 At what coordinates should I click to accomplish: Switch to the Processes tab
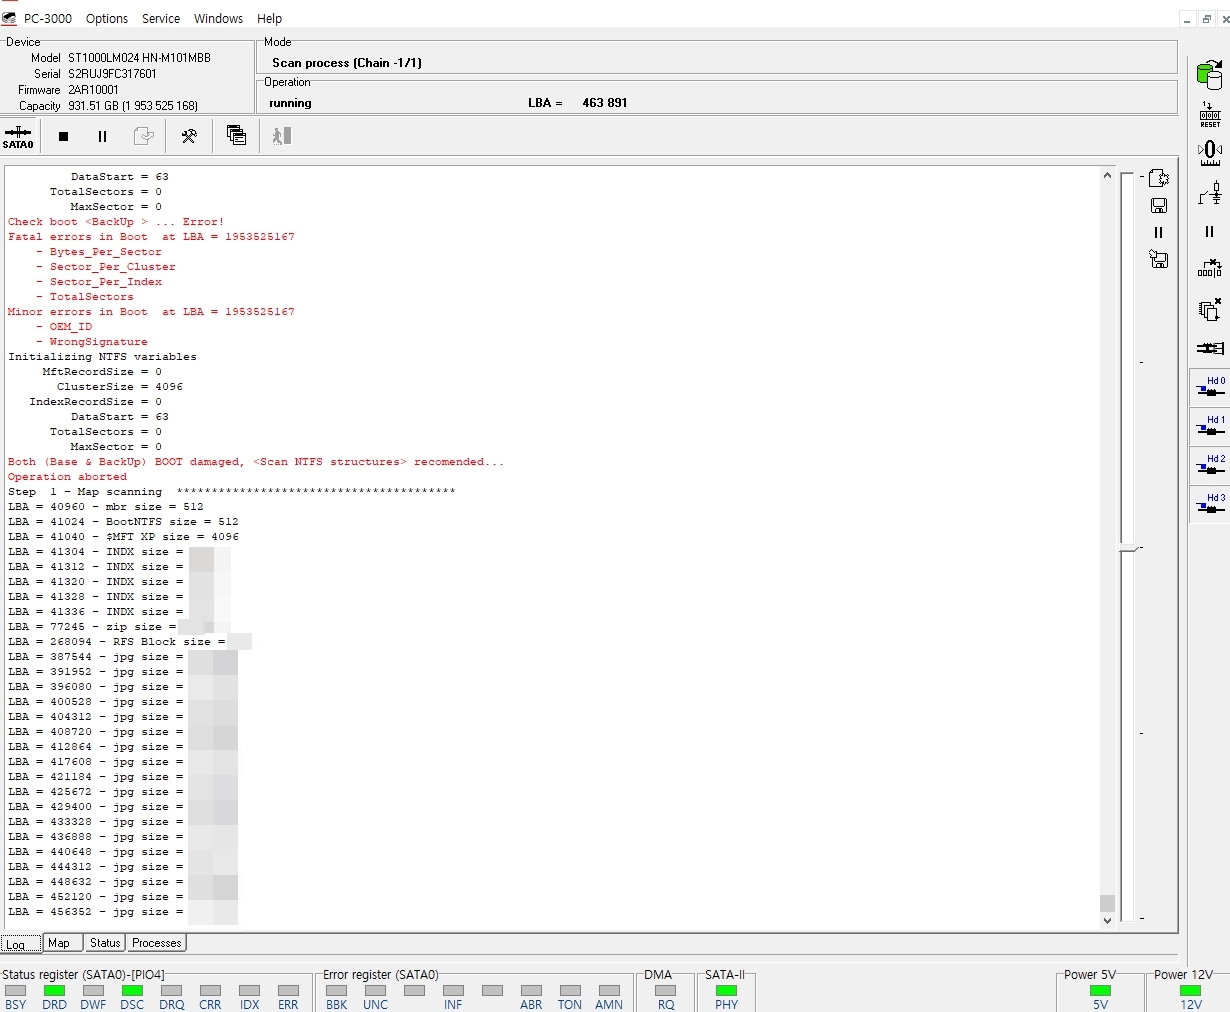pyautogui.click(x=157, y=943)
